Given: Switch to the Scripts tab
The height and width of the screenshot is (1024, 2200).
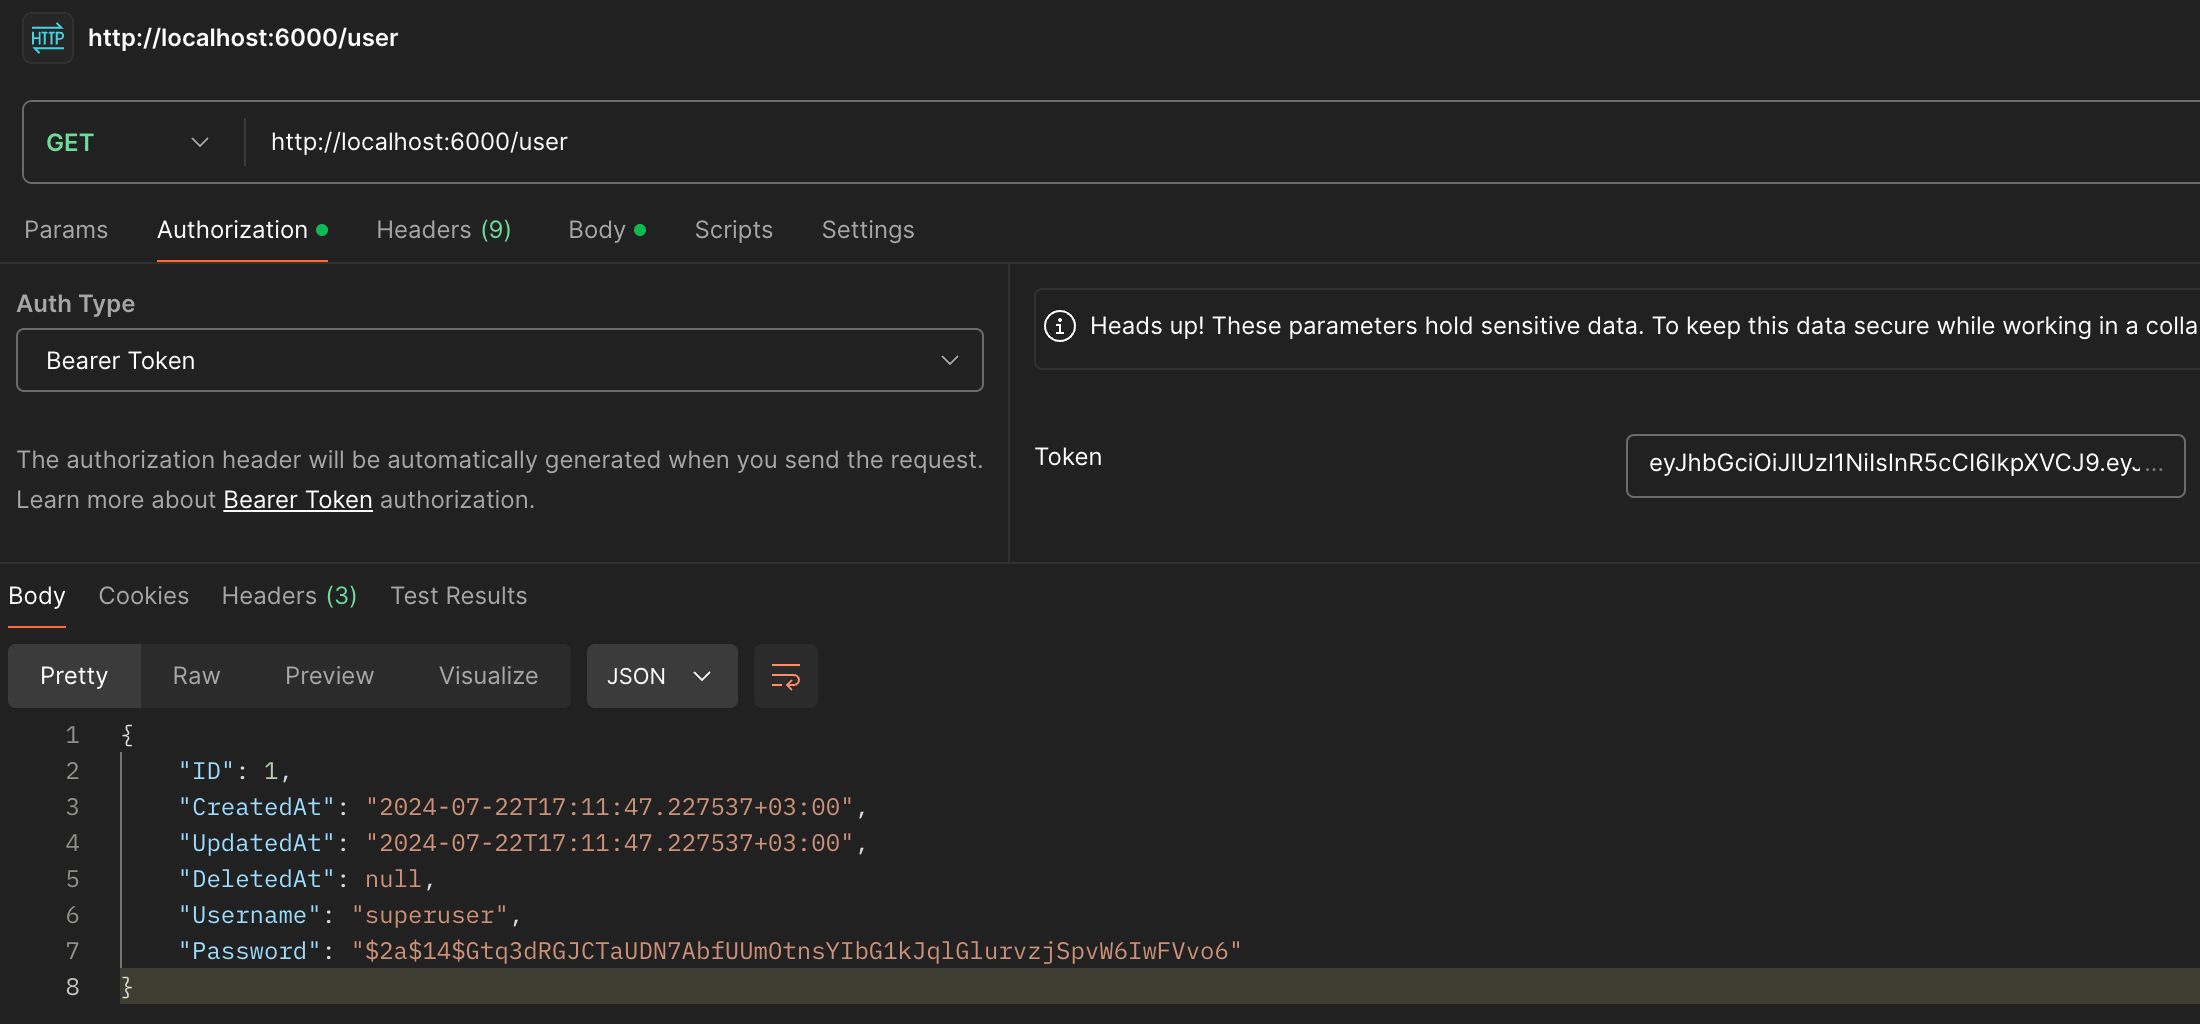Looking at the screenshot, I should tap(734, 230).
